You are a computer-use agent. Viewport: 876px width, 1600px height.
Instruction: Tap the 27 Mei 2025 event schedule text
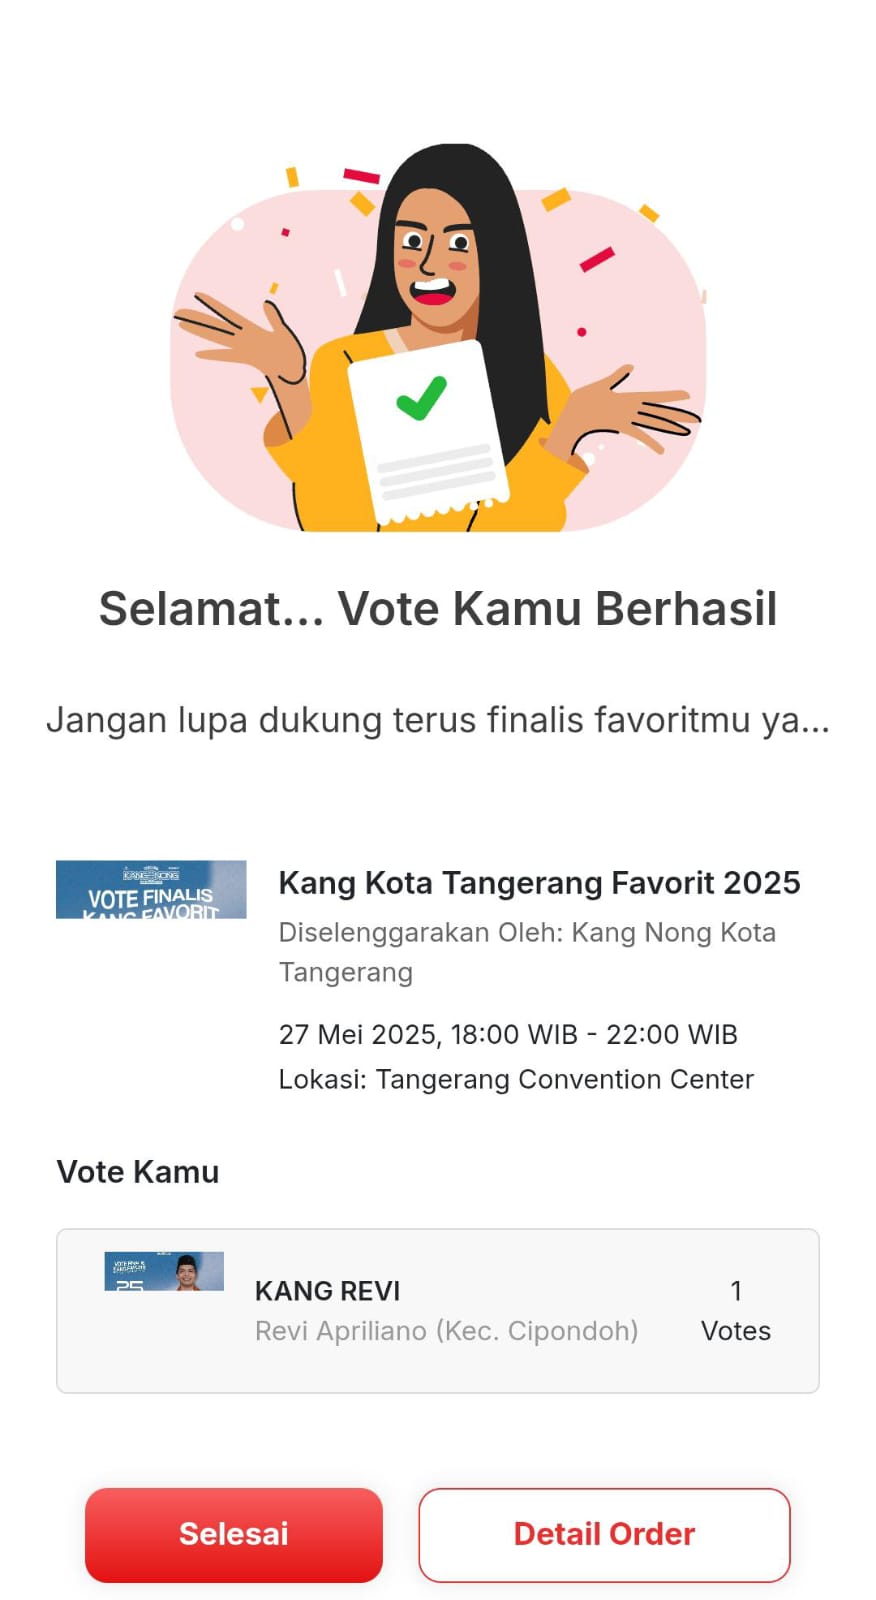tap(508, 1034)
